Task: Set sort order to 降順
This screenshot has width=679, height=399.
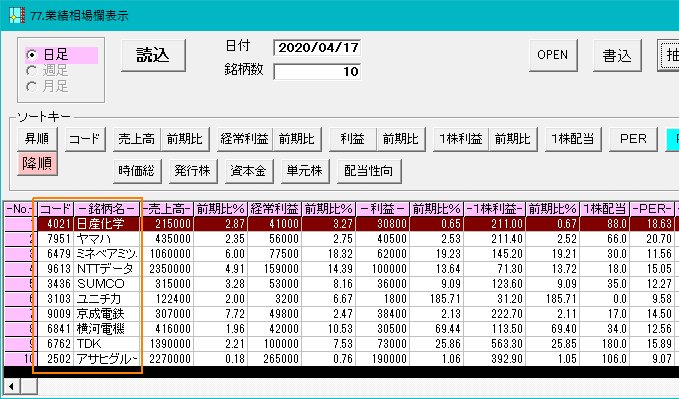Action: tap(37, 164)
